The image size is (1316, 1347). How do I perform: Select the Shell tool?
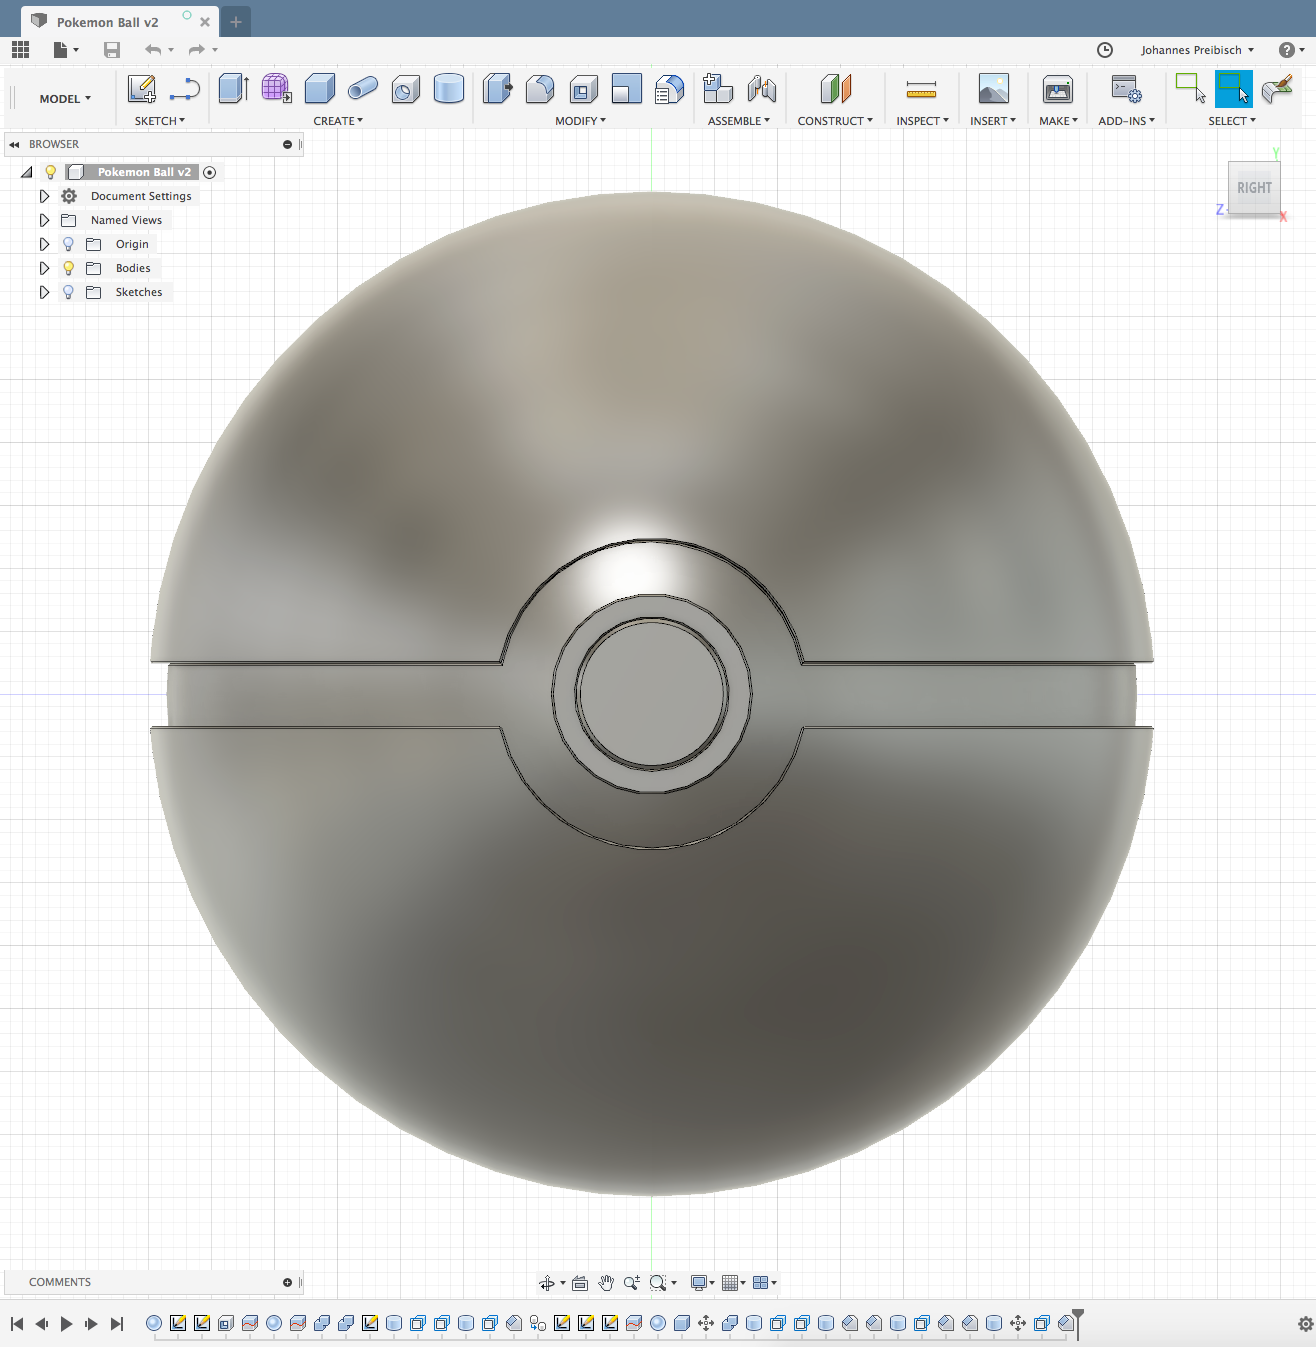(583, 89)
